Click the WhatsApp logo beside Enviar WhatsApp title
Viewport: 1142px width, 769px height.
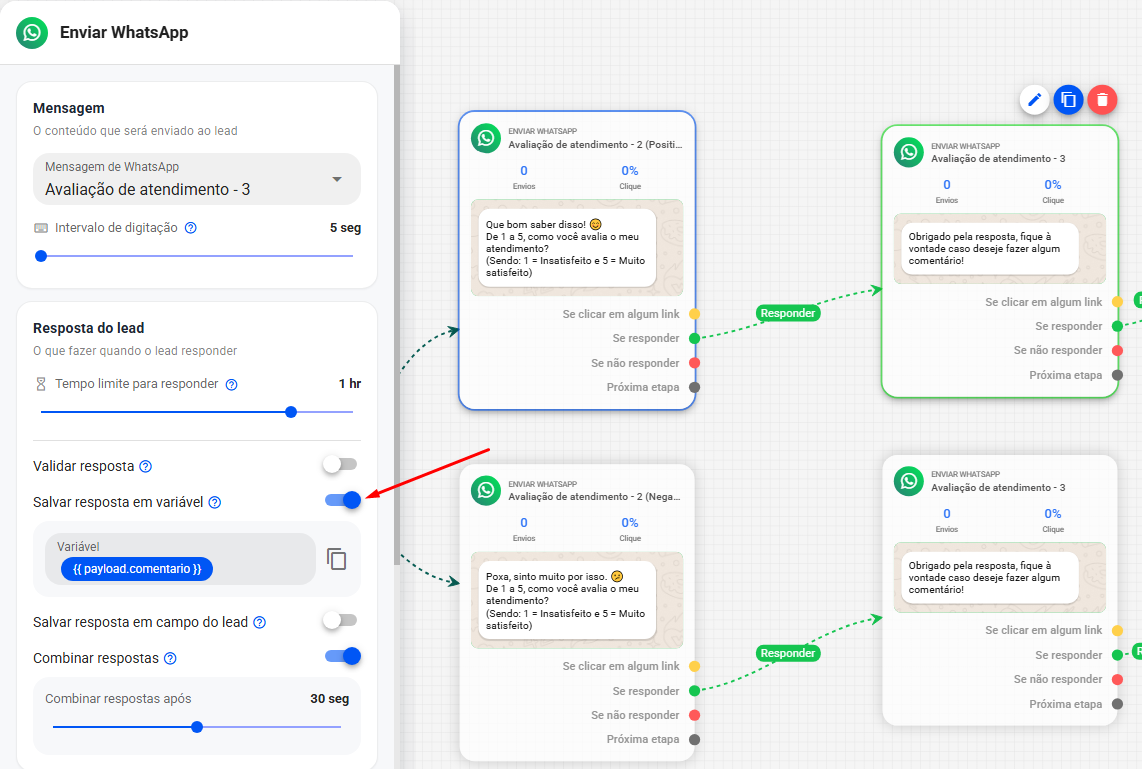click(x=32, y=33)
